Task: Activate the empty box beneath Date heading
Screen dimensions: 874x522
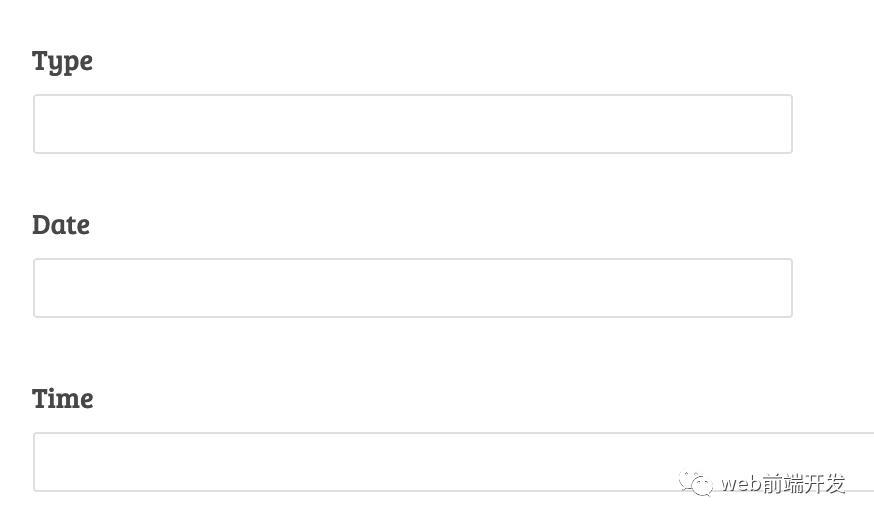Action: (x=412, y=288)
